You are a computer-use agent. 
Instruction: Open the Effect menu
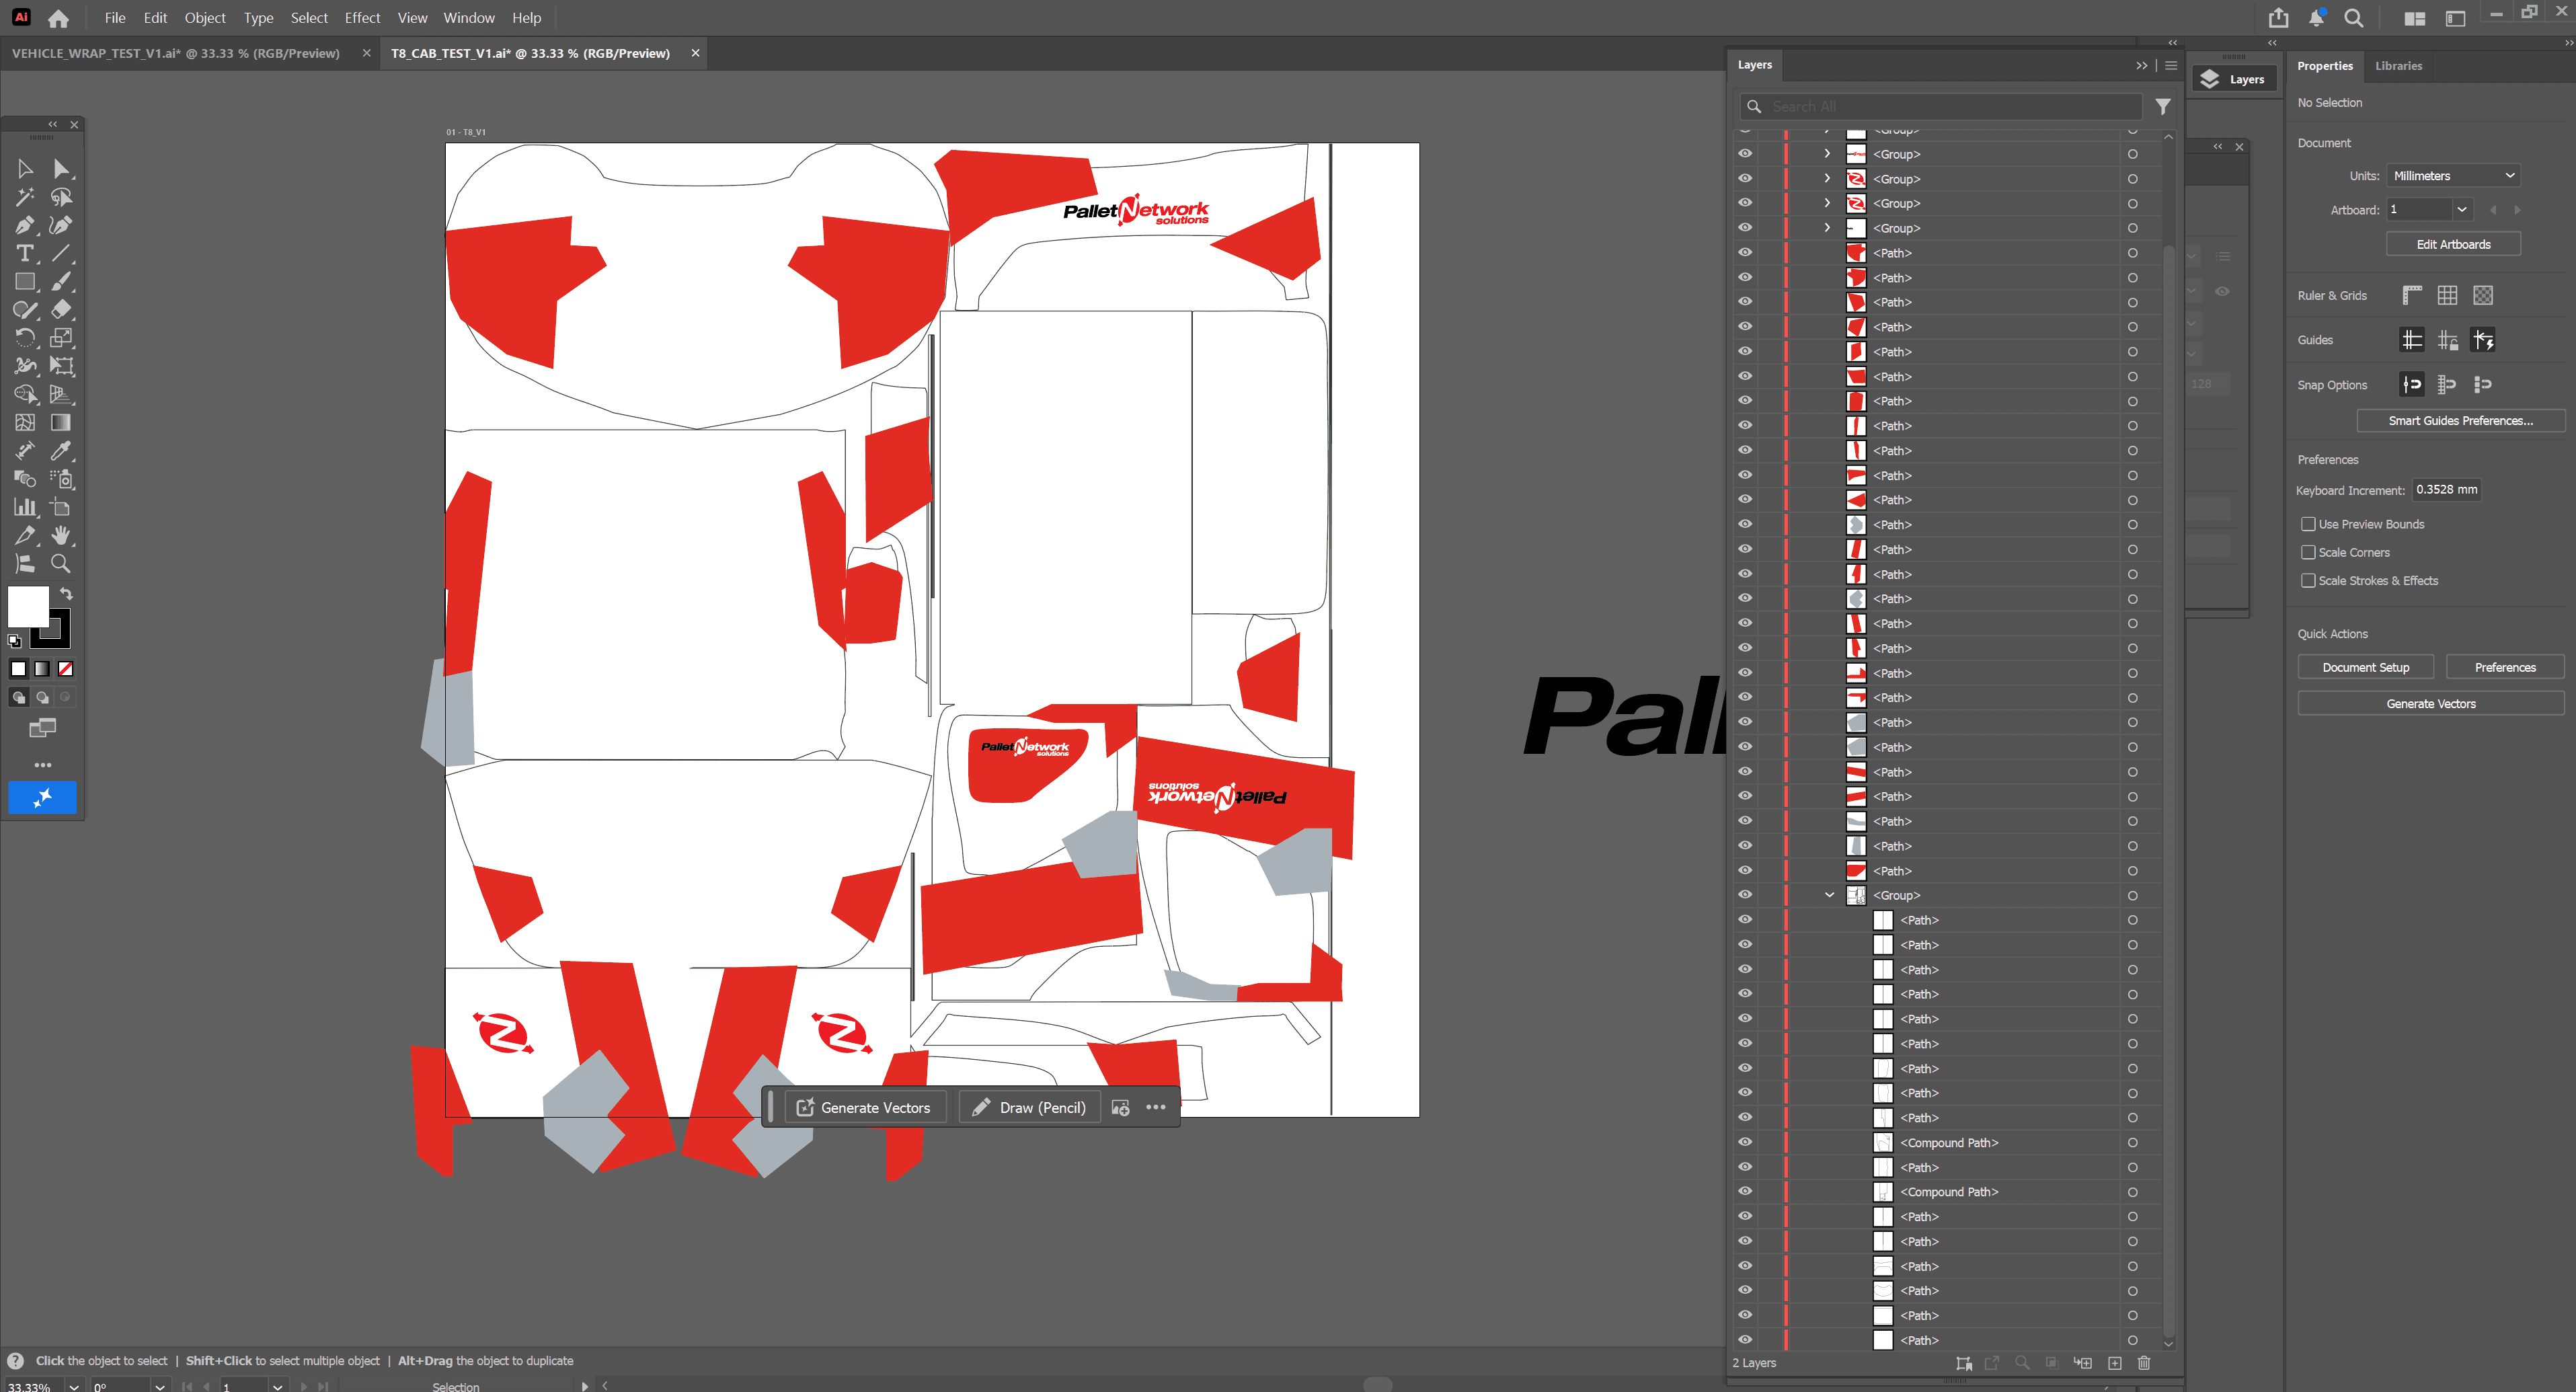[x=362, y=18]
